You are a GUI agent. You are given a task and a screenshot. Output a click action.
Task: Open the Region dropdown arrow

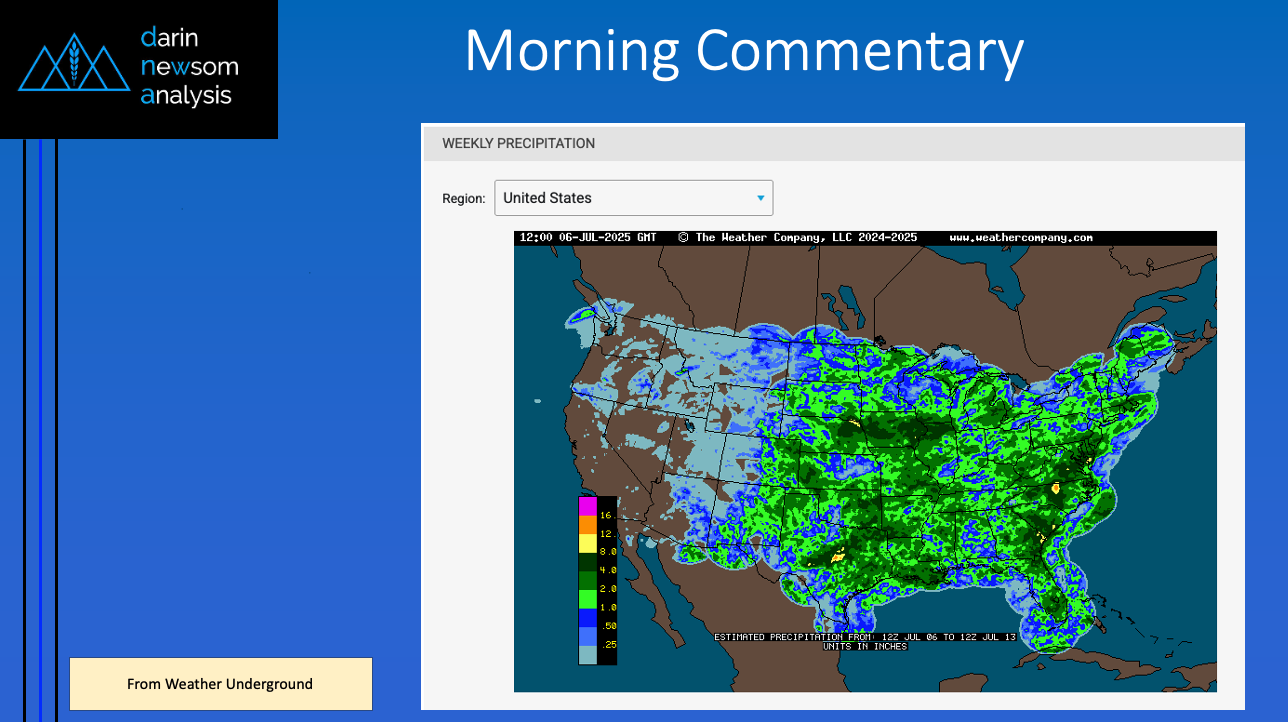click(x=760, y=198)
